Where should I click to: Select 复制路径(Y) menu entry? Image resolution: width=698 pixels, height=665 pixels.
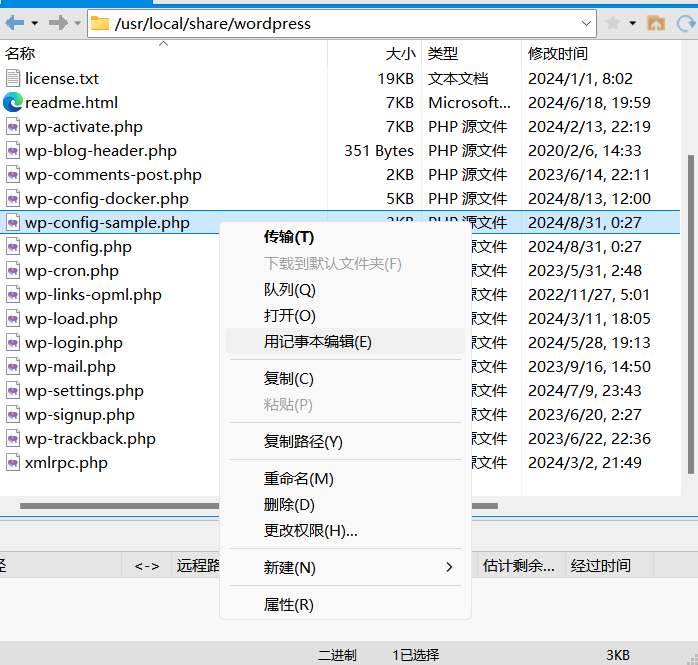[345, 442]
